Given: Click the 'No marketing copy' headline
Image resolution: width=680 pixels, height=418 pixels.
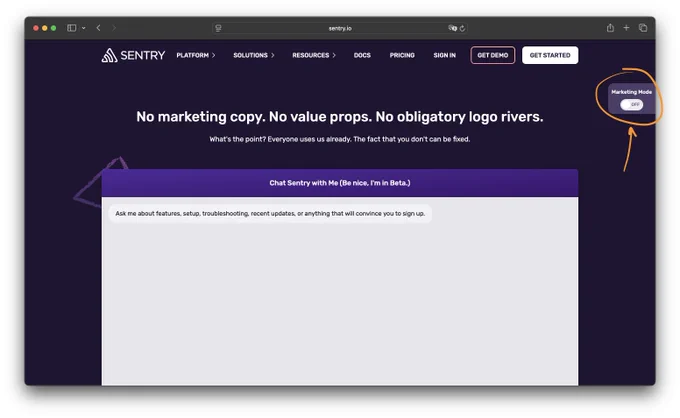Looking at the screenshot, I should point(340,117).
